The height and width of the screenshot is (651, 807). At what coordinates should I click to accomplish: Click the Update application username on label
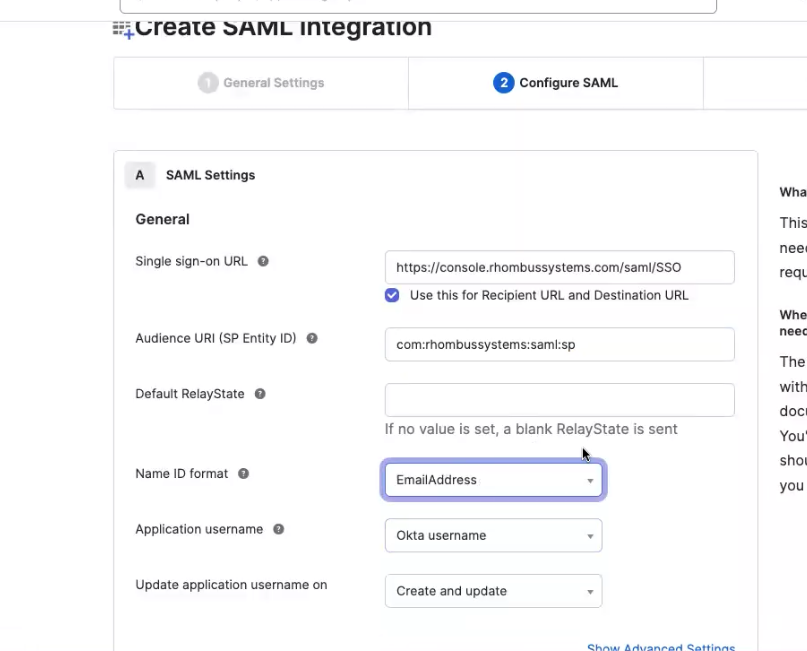click(x=231, y=585)
